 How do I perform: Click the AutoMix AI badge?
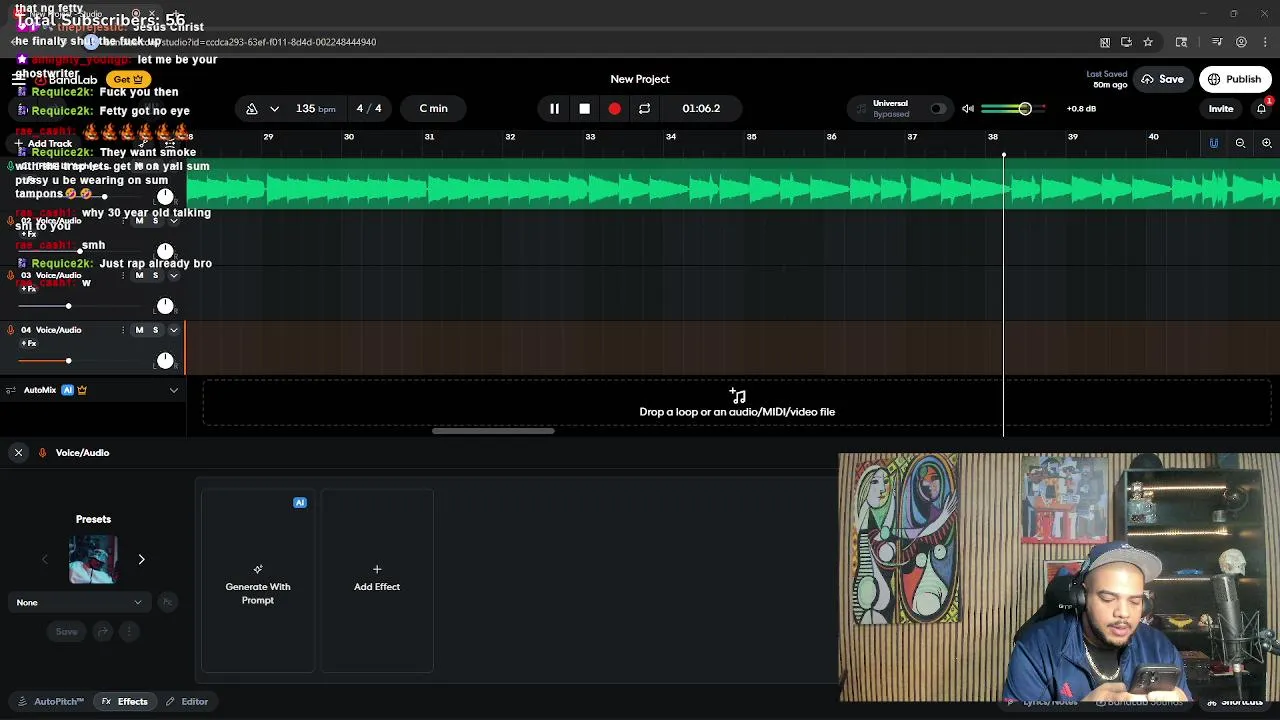[x=68, y=390]
